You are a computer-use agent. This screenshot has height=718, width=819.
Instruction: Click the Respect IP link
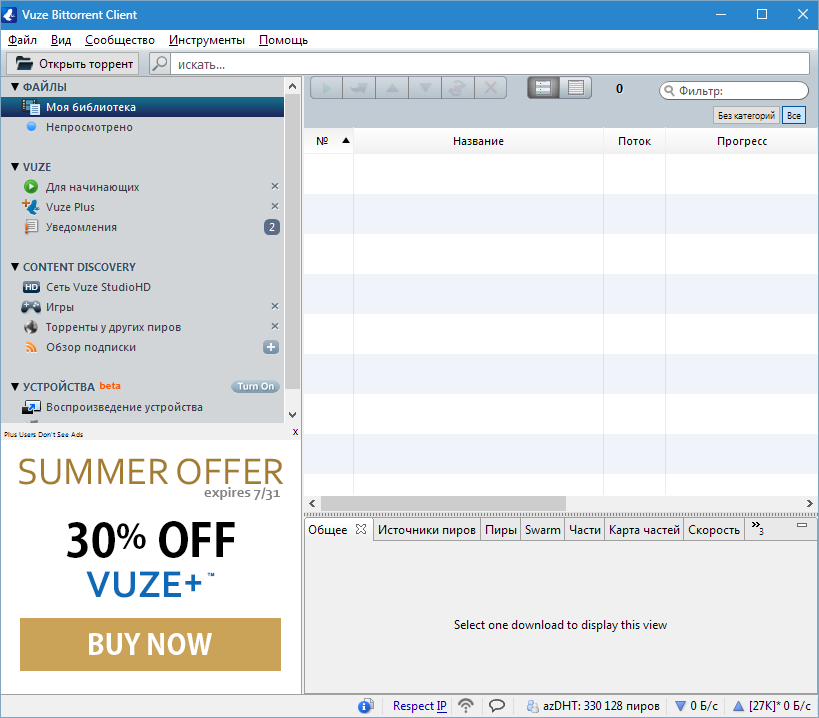[419, 706]
